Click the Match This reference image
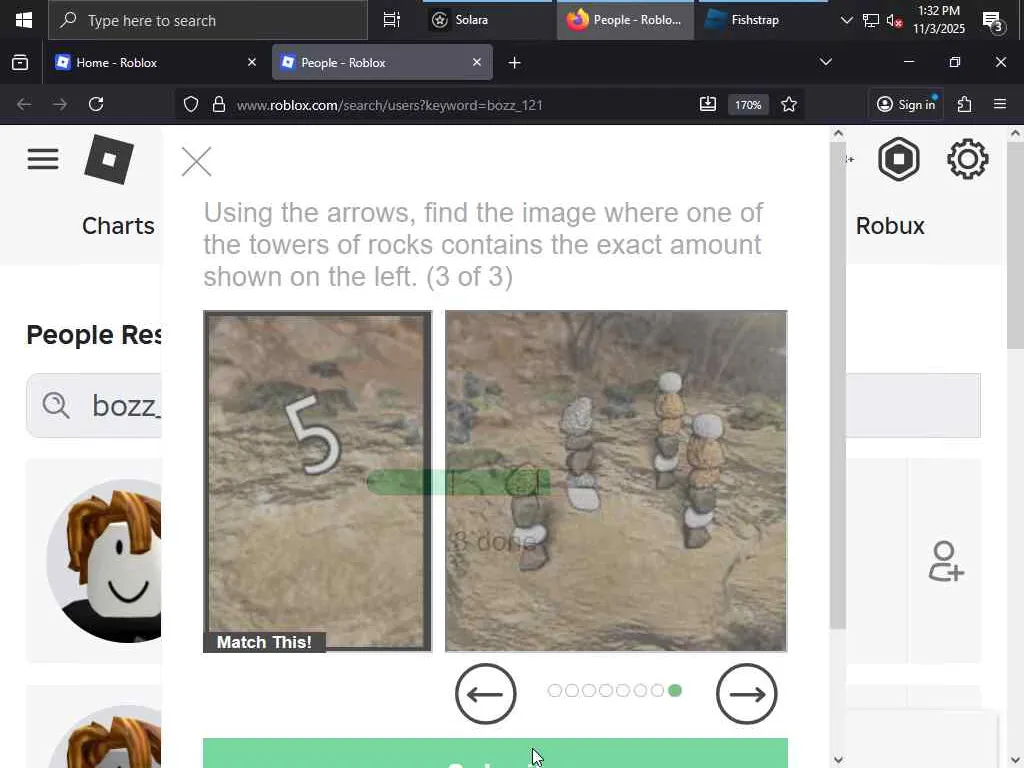This screenshot has height=768, width=1024. [317, 481]
